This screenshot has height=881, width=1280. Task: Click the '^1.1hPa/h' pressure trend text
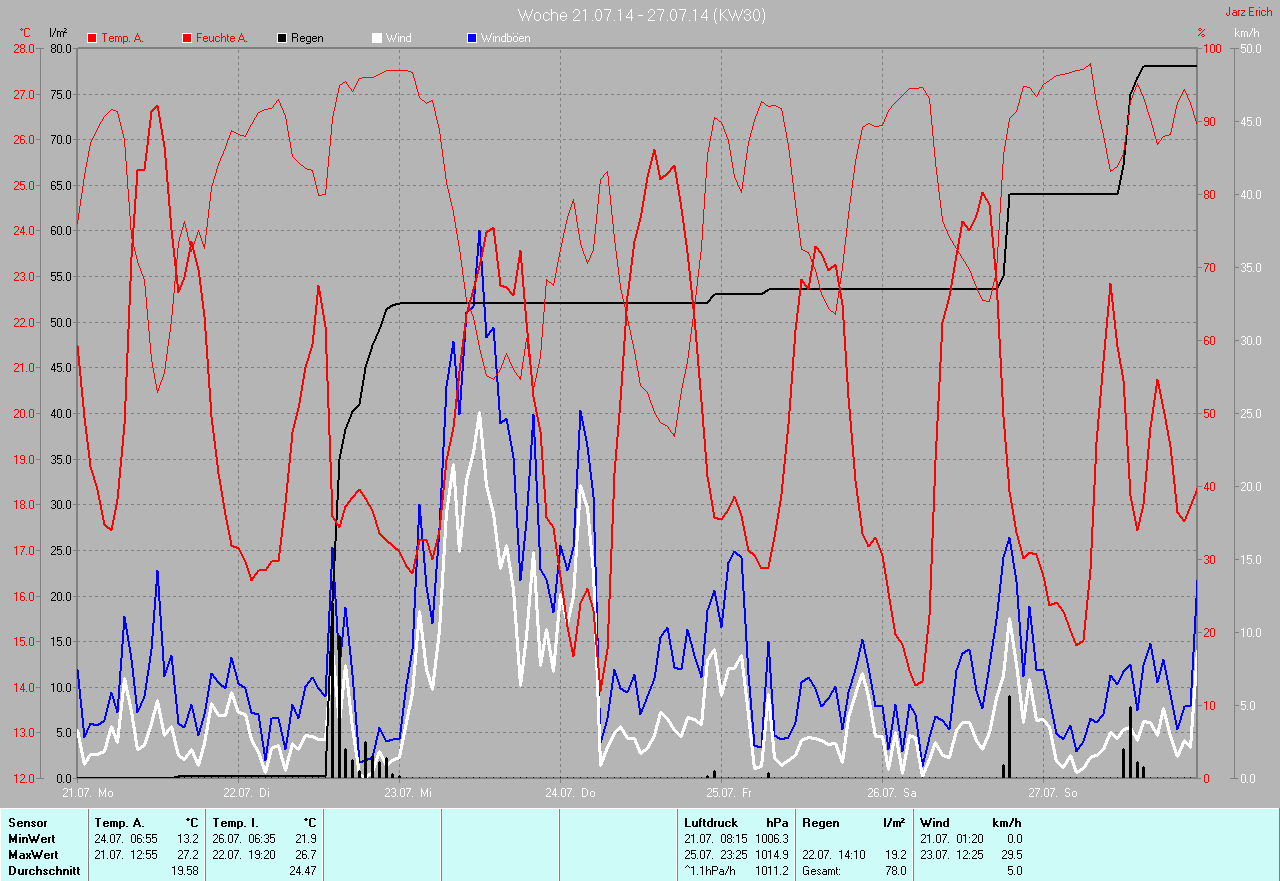tap(712, 871)
